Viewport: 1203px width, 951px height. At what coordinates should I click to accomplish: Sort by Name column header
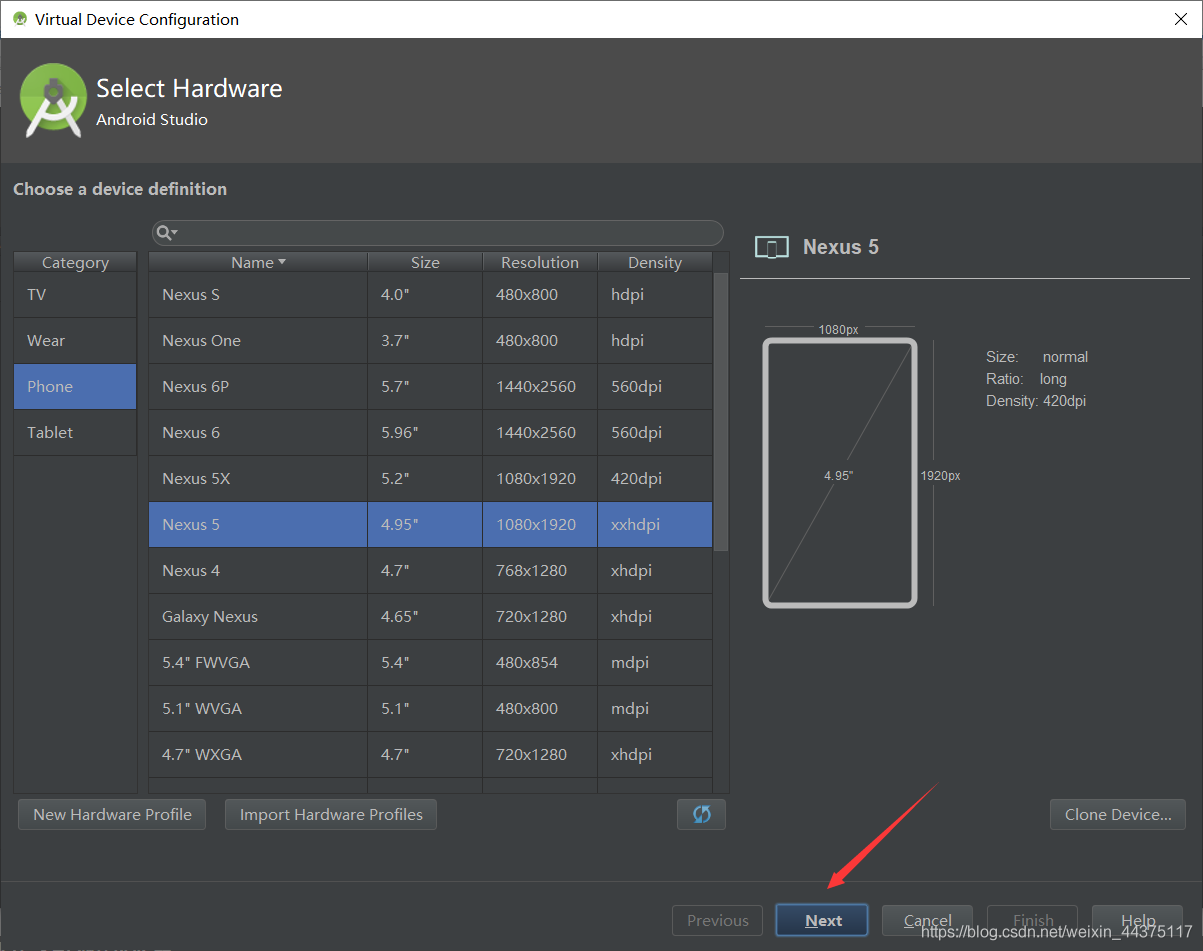click(x=258, y=262)
